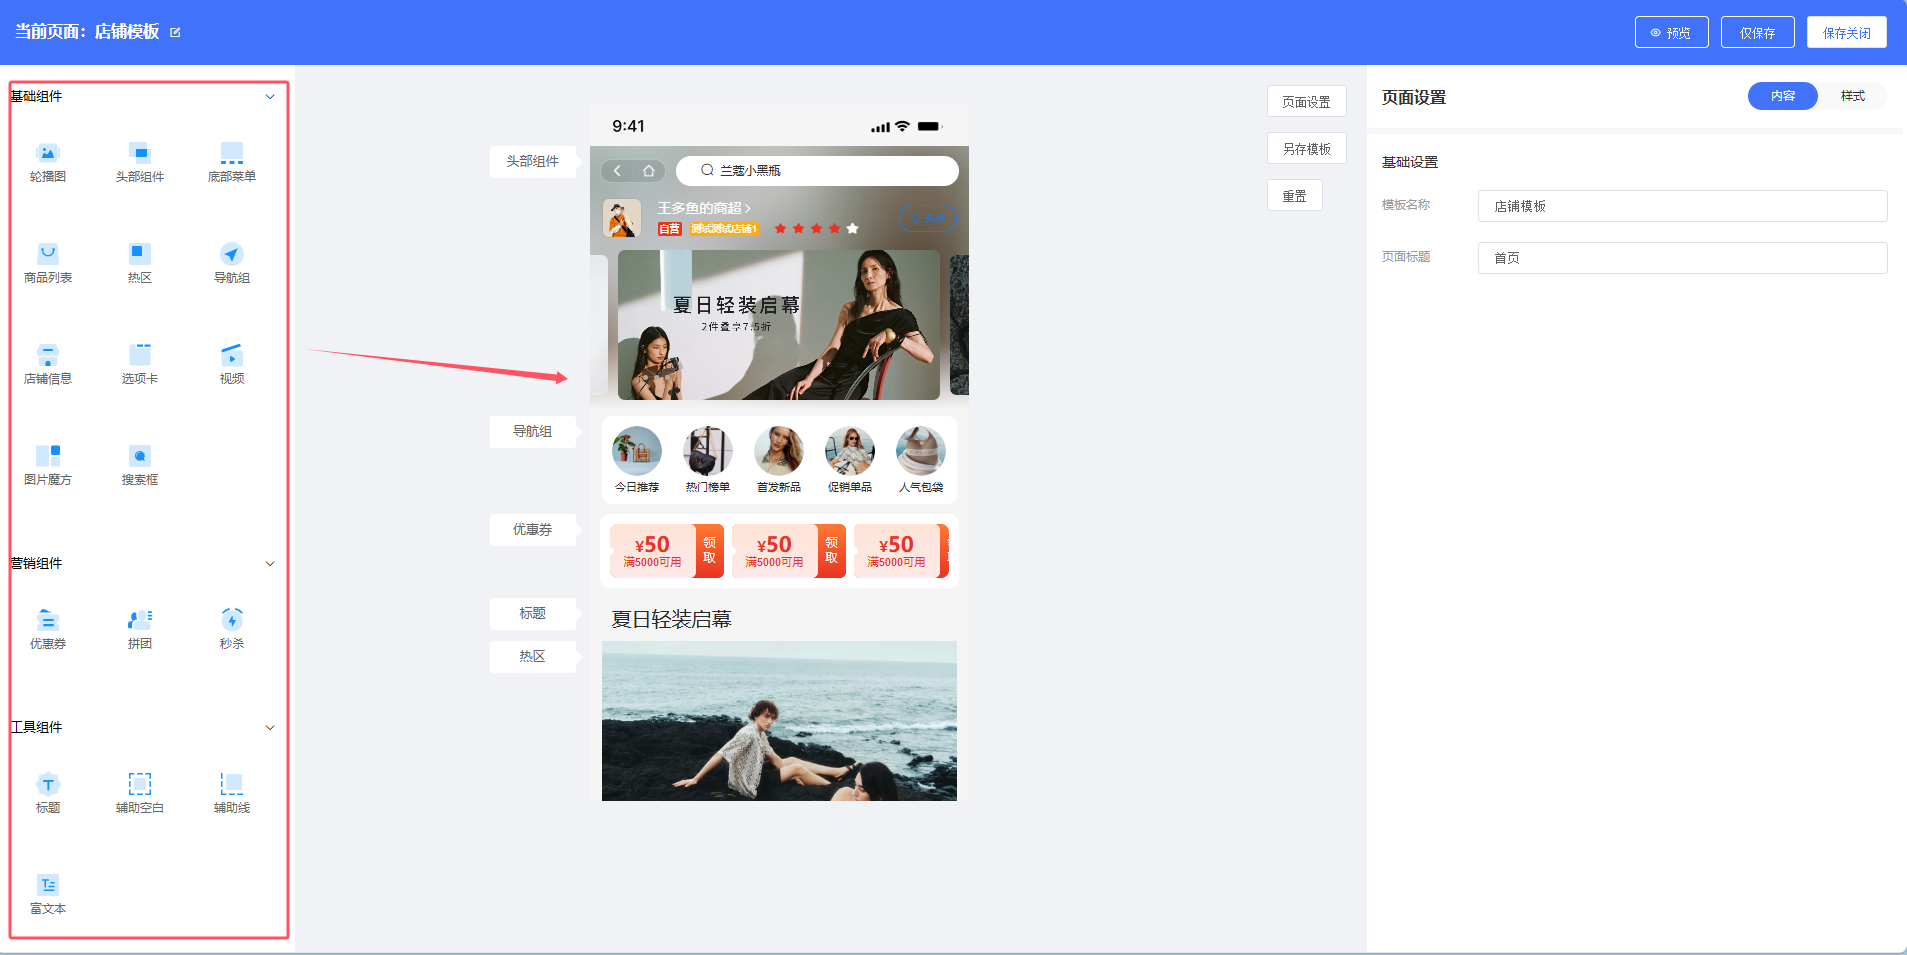
Task: Select the 轮播图 carousel component icon
Action: [x=48, y=154]
